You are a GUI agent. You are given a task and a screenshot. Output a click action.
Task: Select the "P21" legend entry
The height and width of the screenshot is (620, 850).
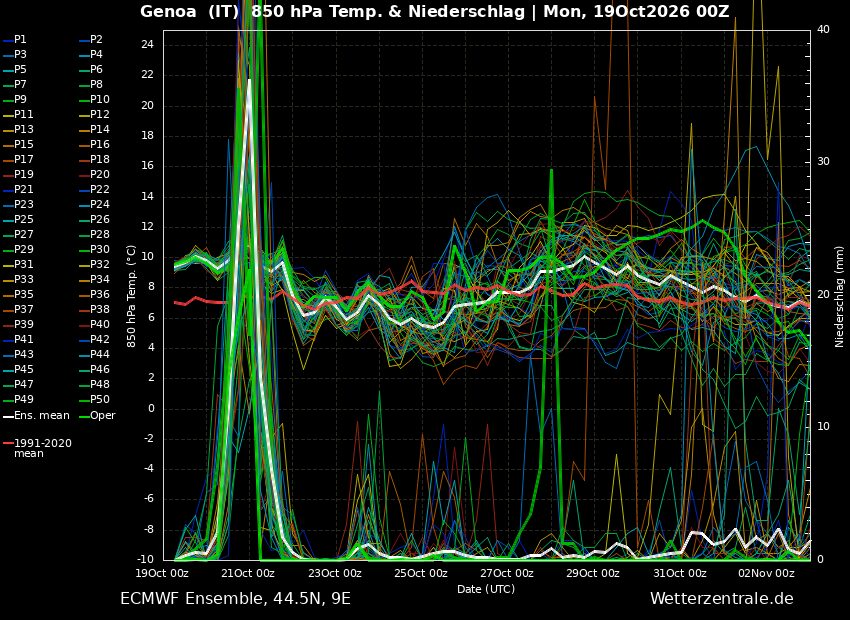point(18,189)
